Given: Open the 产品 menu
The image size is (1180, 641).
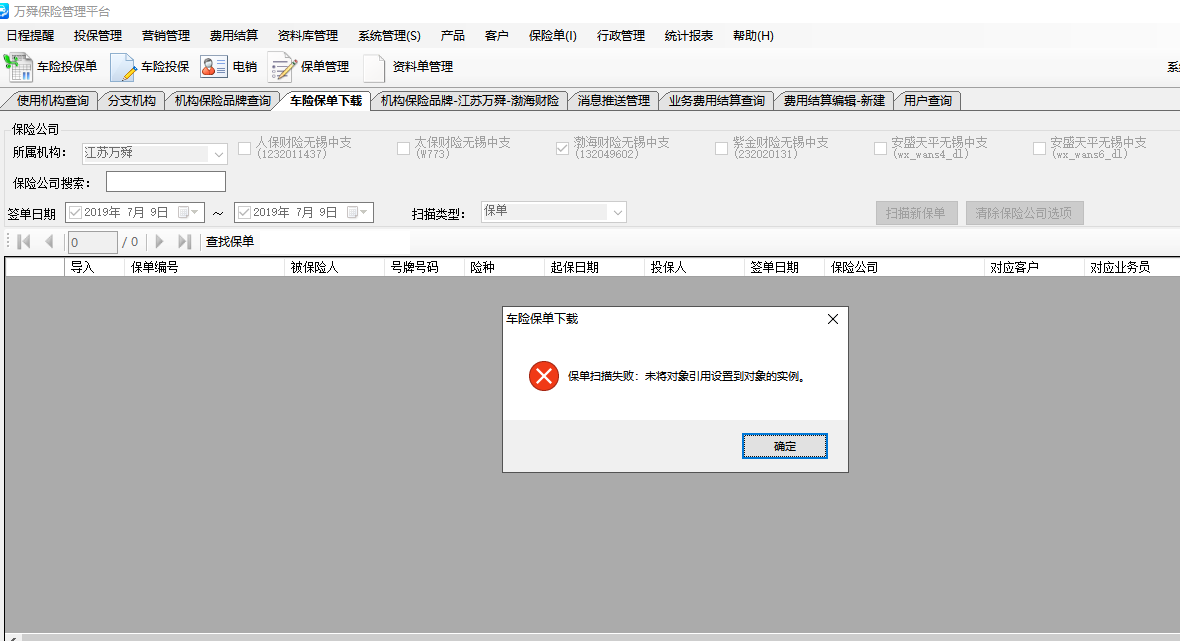Looking at the screenshot, I should (452, 35).
